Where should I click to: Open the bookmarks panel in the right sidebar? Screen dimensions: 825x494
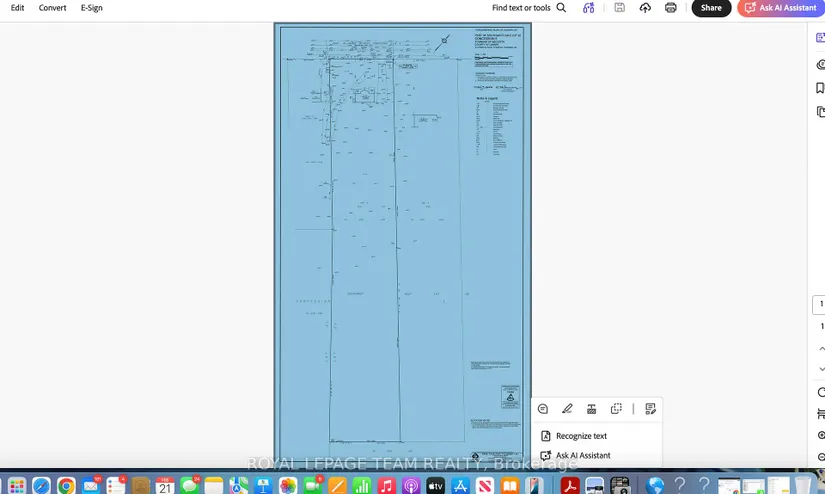(820, 88)
